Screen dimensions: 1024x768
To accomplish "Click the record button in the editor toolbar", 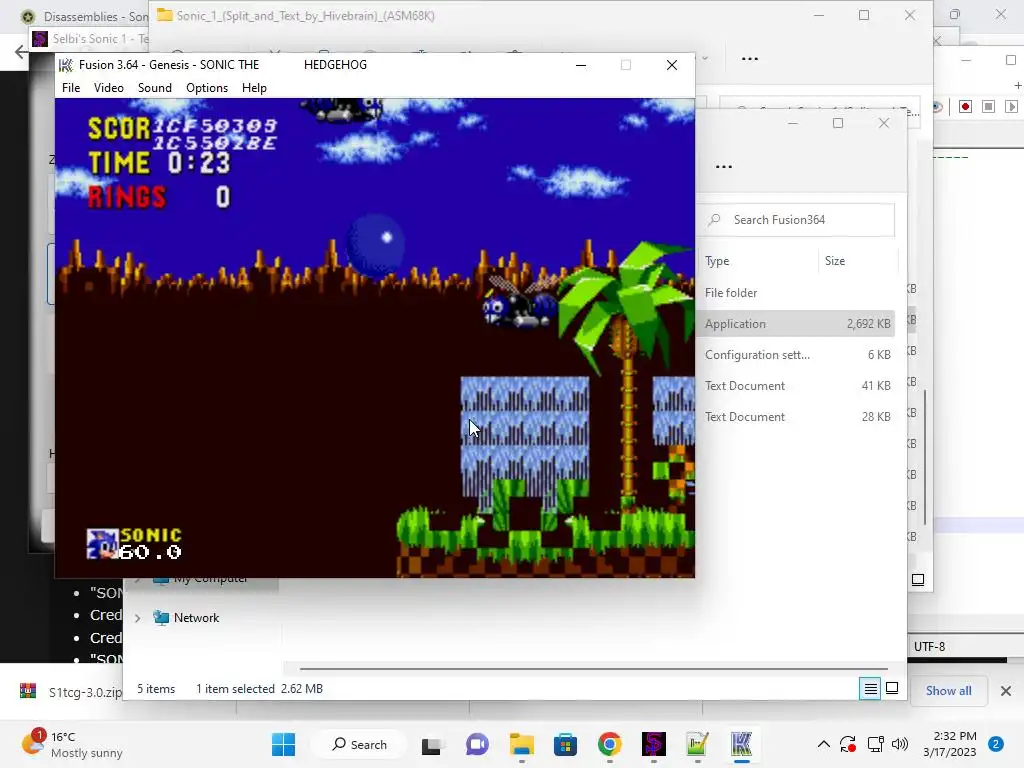I will tap(965, 106).
